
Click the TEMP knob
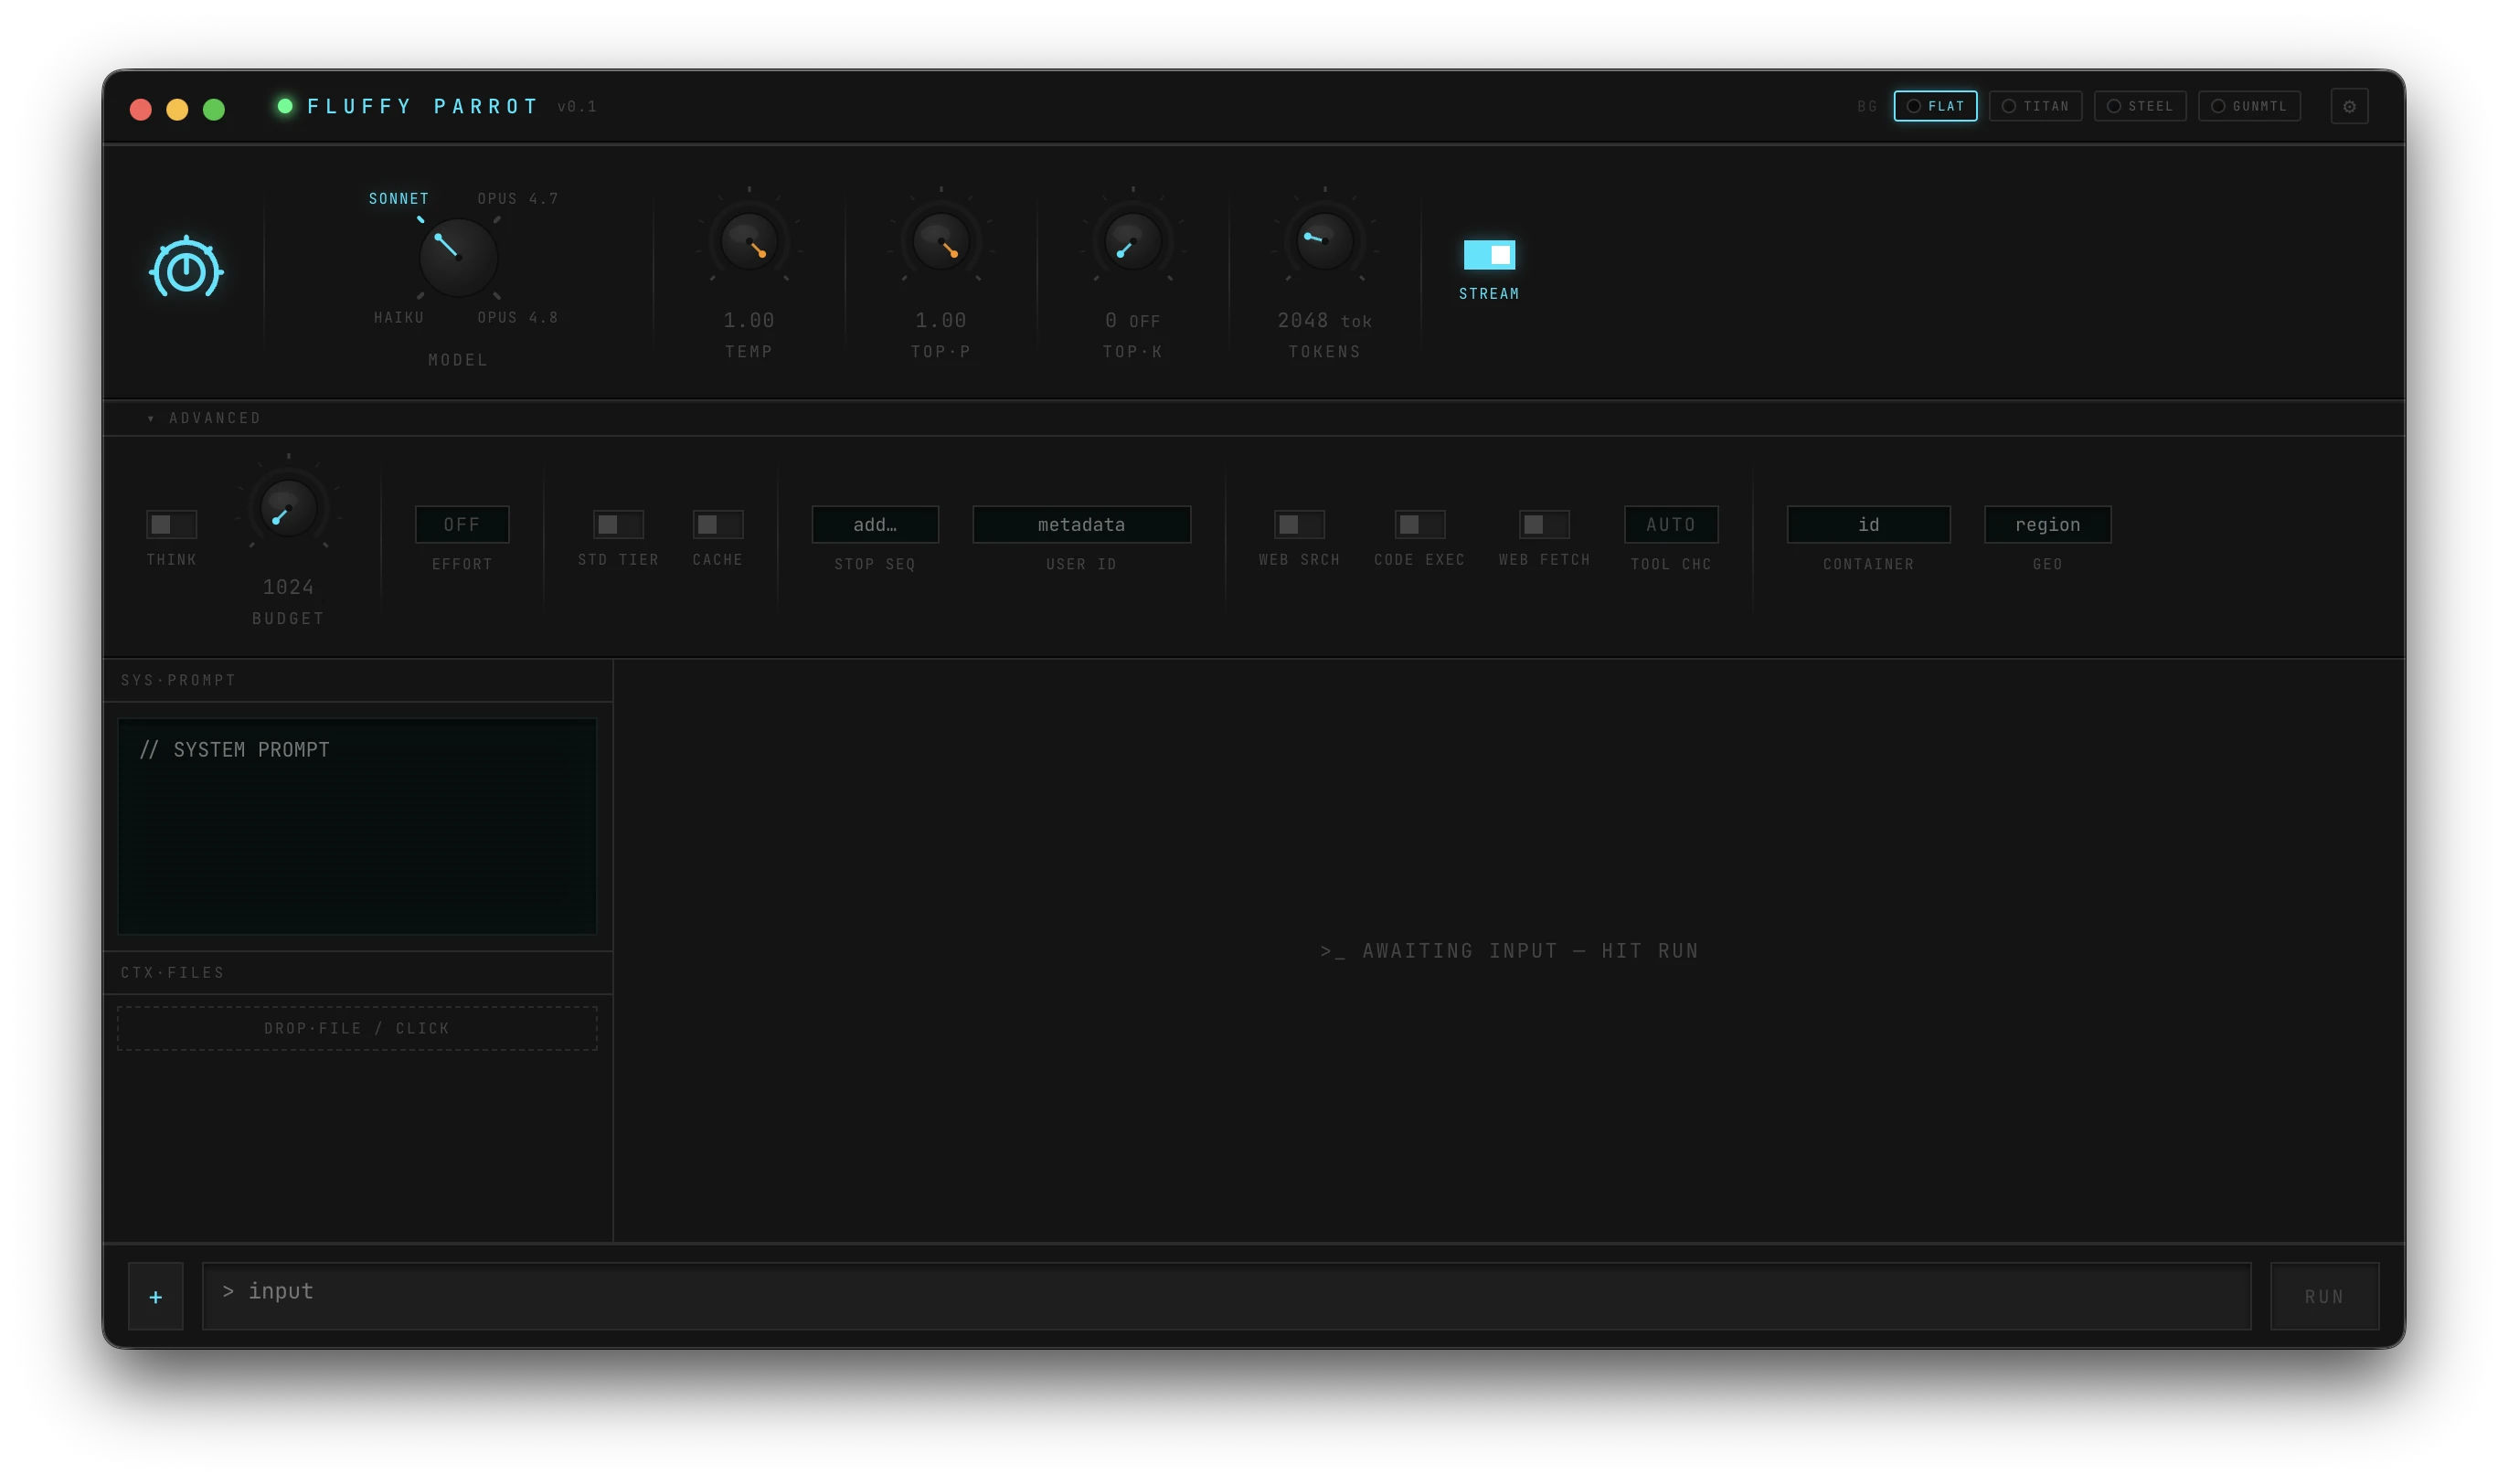coord(749,241)
